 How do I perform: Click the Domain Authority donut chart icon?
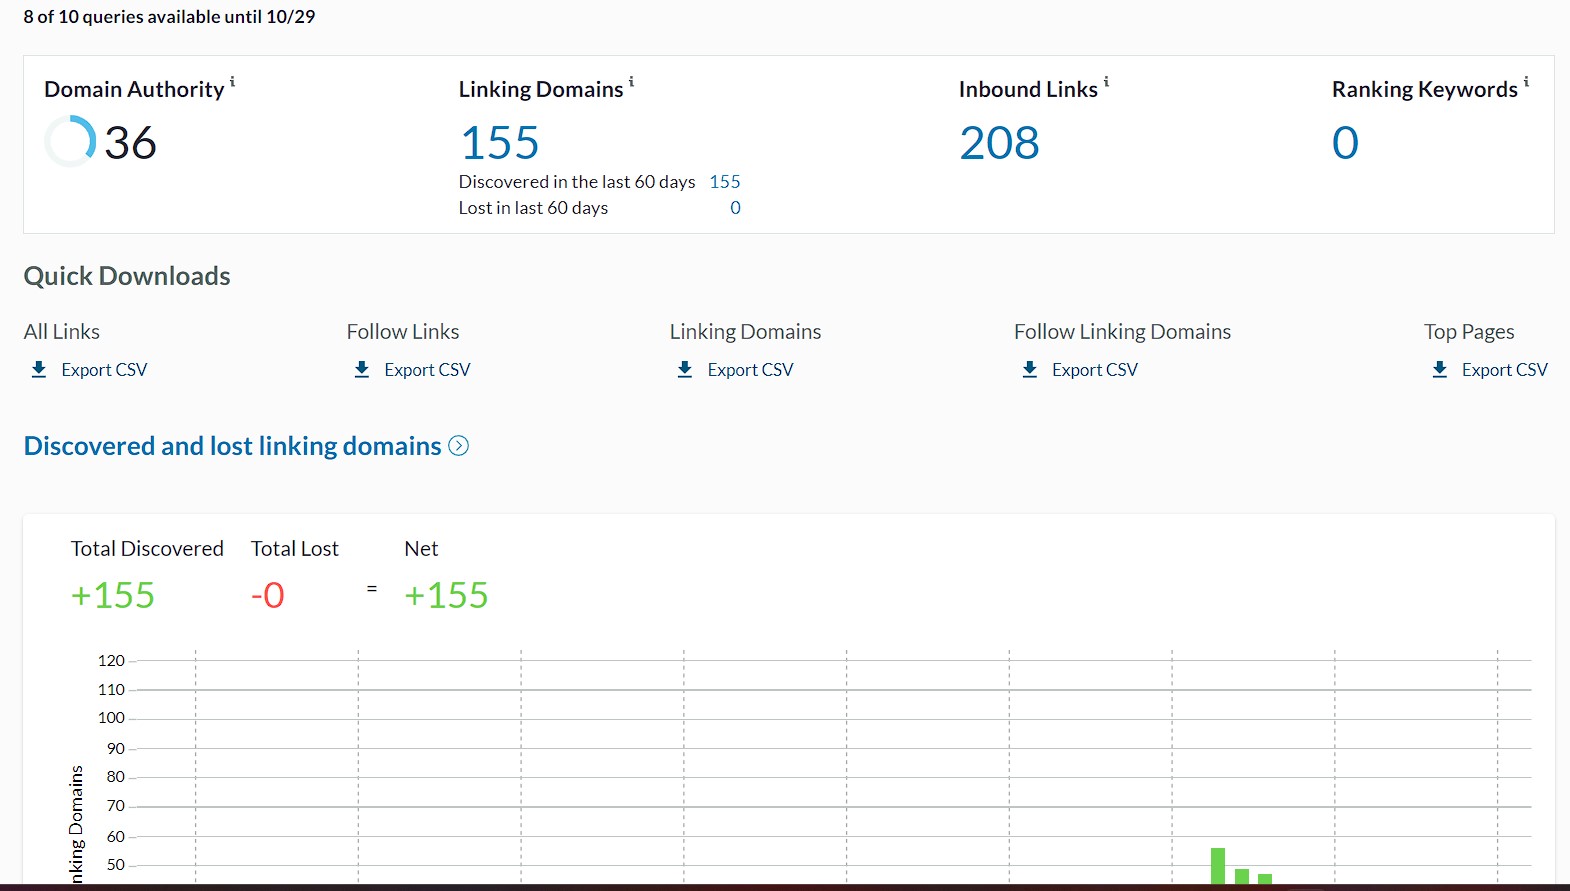[70, 141]
